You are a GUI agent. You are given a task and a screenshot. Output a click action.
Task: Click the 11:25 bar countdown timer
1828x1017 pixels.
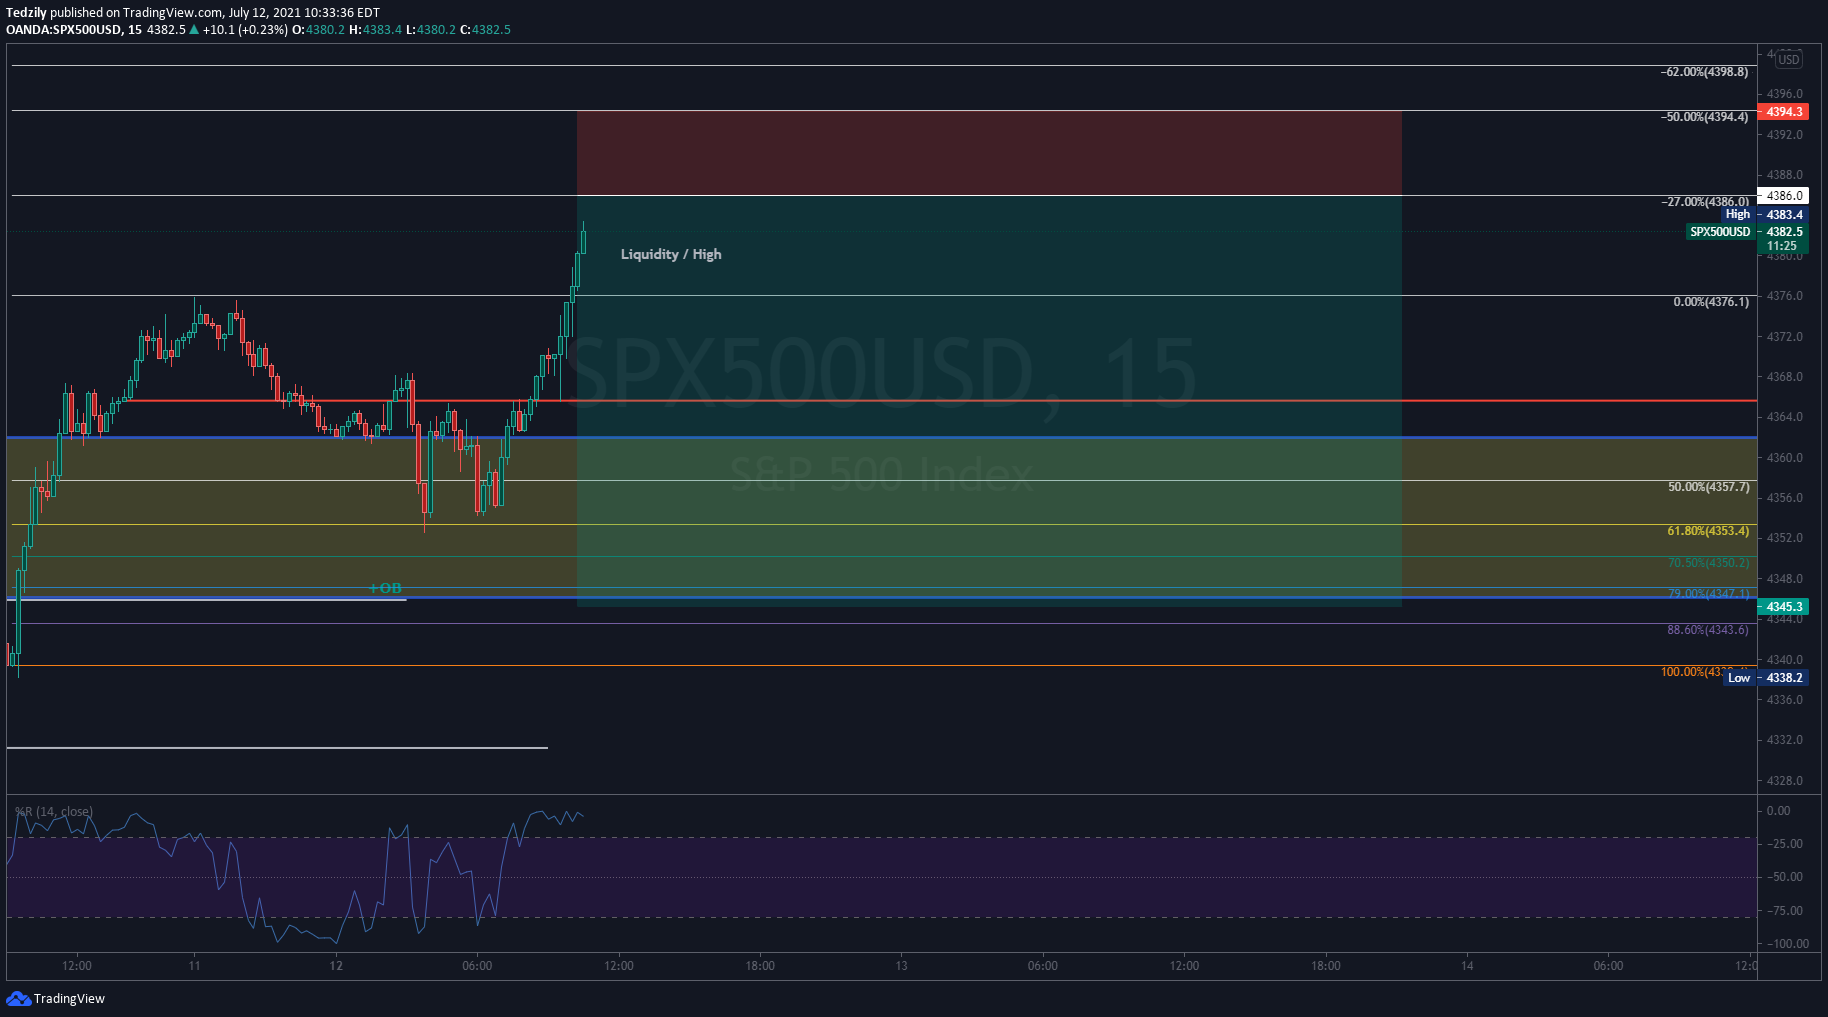[x=1781, y=246]
